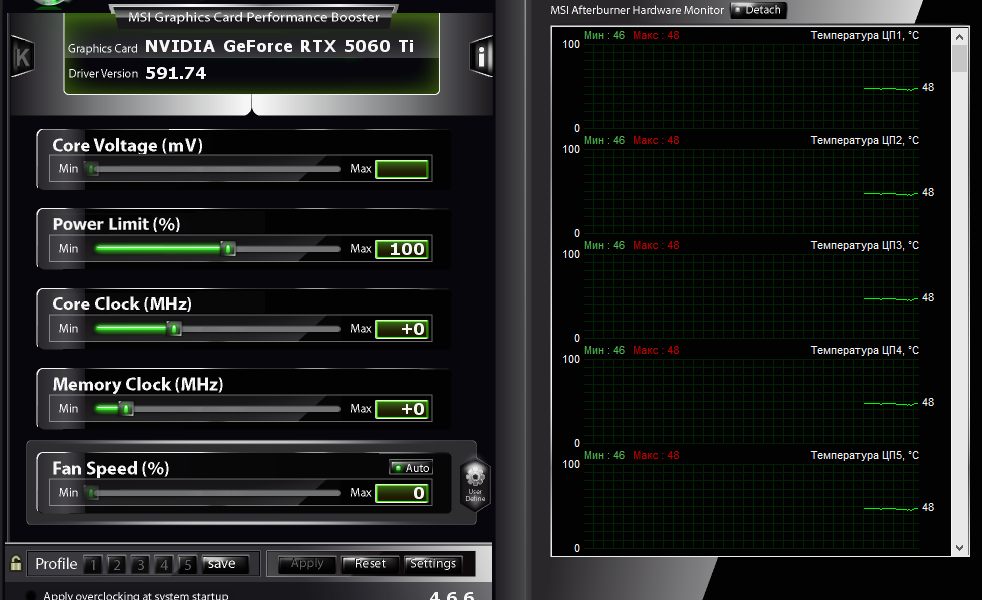
Task: Click the version number 4.6.6
Action: tap(452, 596)
